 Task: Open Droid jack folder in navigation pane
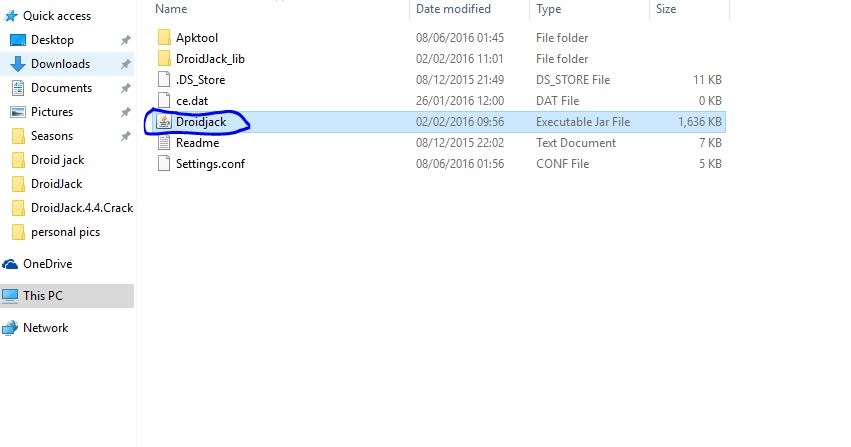coord(58,160)
